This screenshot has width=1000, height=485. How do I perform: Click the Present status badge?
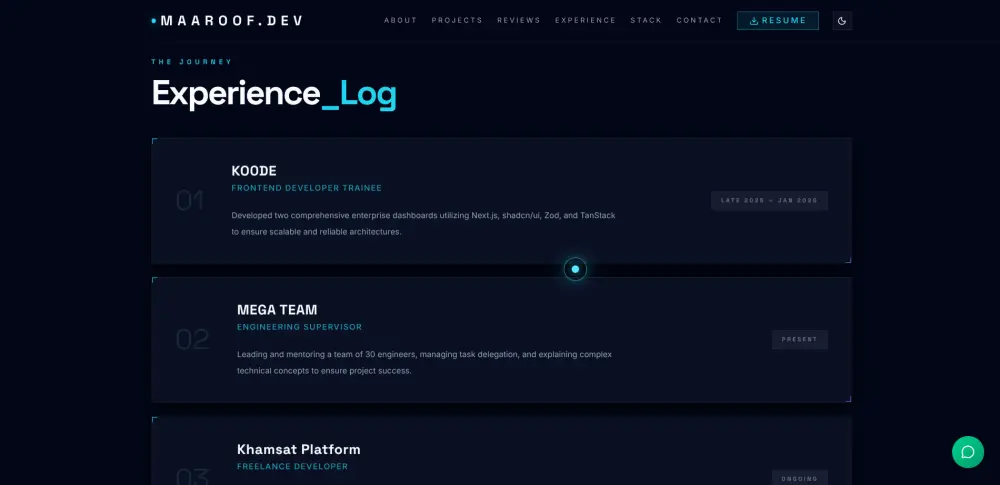(800, 340)
